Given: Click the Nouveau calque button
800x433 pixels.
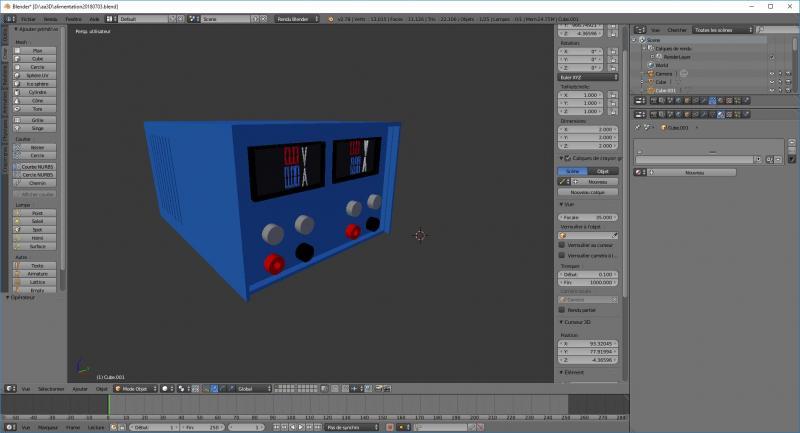Looking at the screenshot, I should pyautogui.click(x=588, y=192).
